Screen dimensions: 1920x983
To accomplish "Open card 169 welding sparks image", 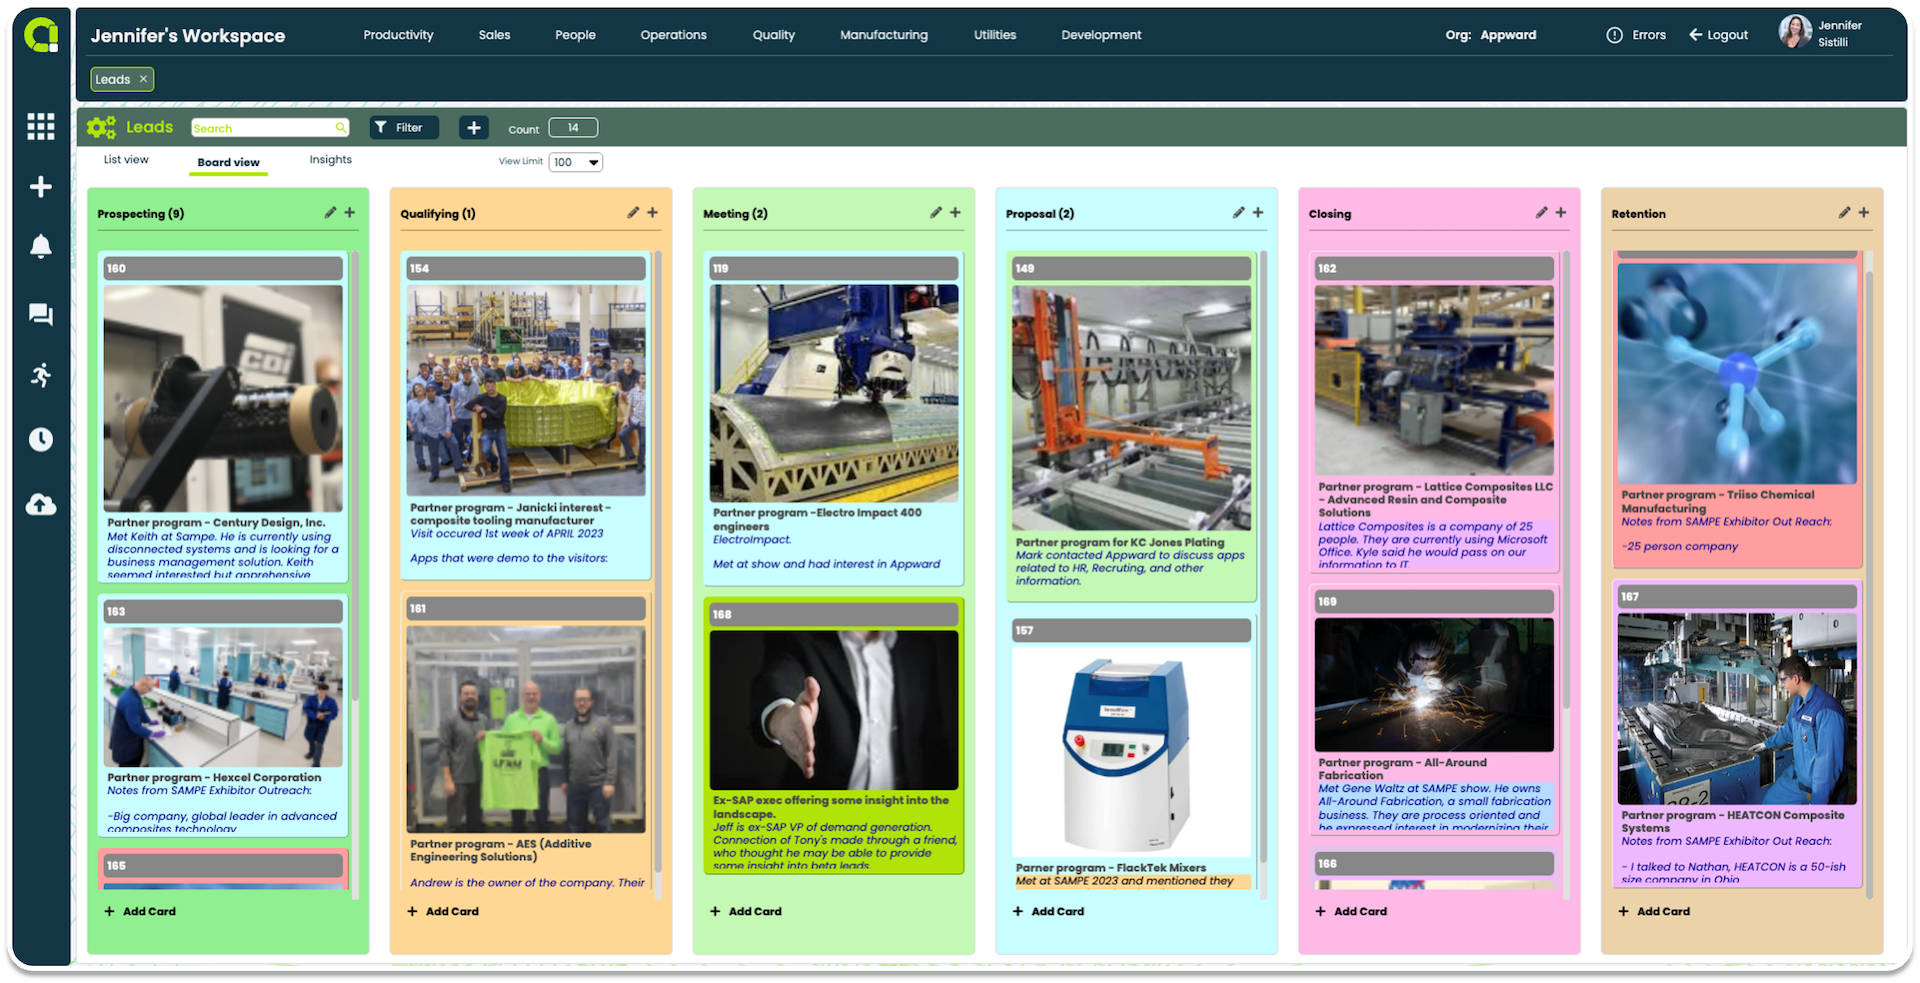I will click(1434, 685).
